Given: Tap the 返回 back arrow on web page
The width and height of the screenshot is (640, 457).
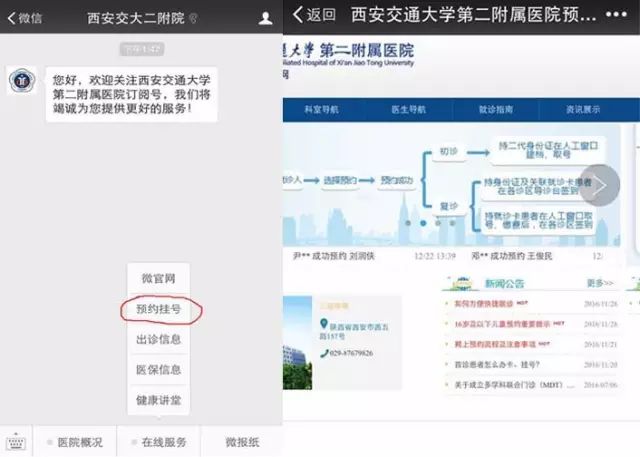Looking at the screenshot, I should (x=314, y=15).
